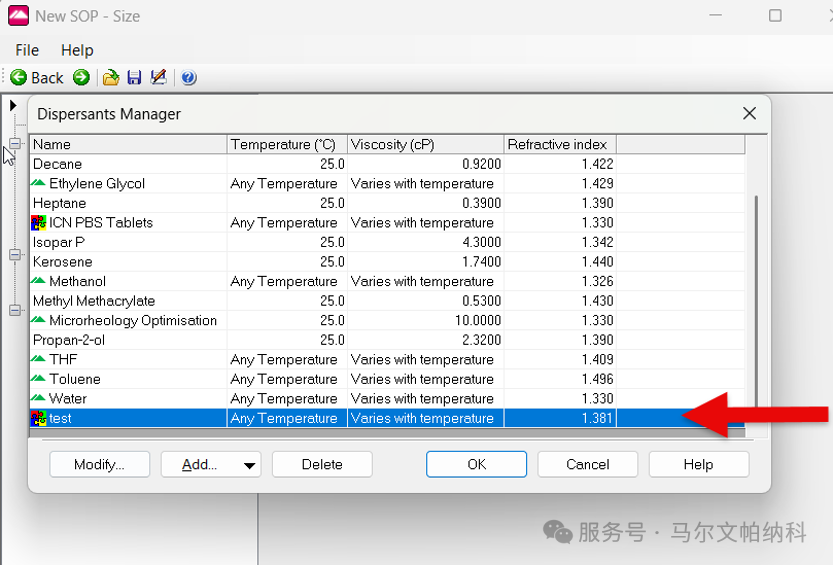833x565 pixels.
Task: Save the SOP with floppy disk icon
Action: [x=134, y=78]
